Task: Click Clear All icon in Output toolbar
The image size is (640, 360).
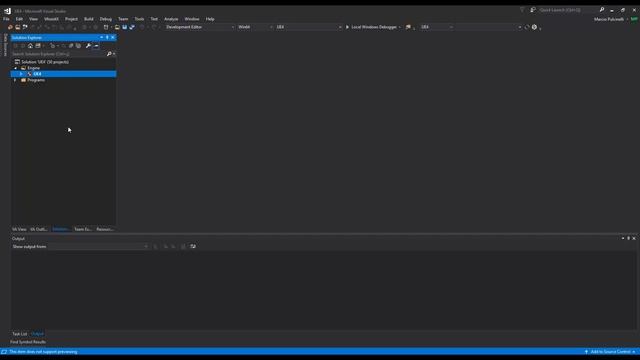Action: coord(183,247)
